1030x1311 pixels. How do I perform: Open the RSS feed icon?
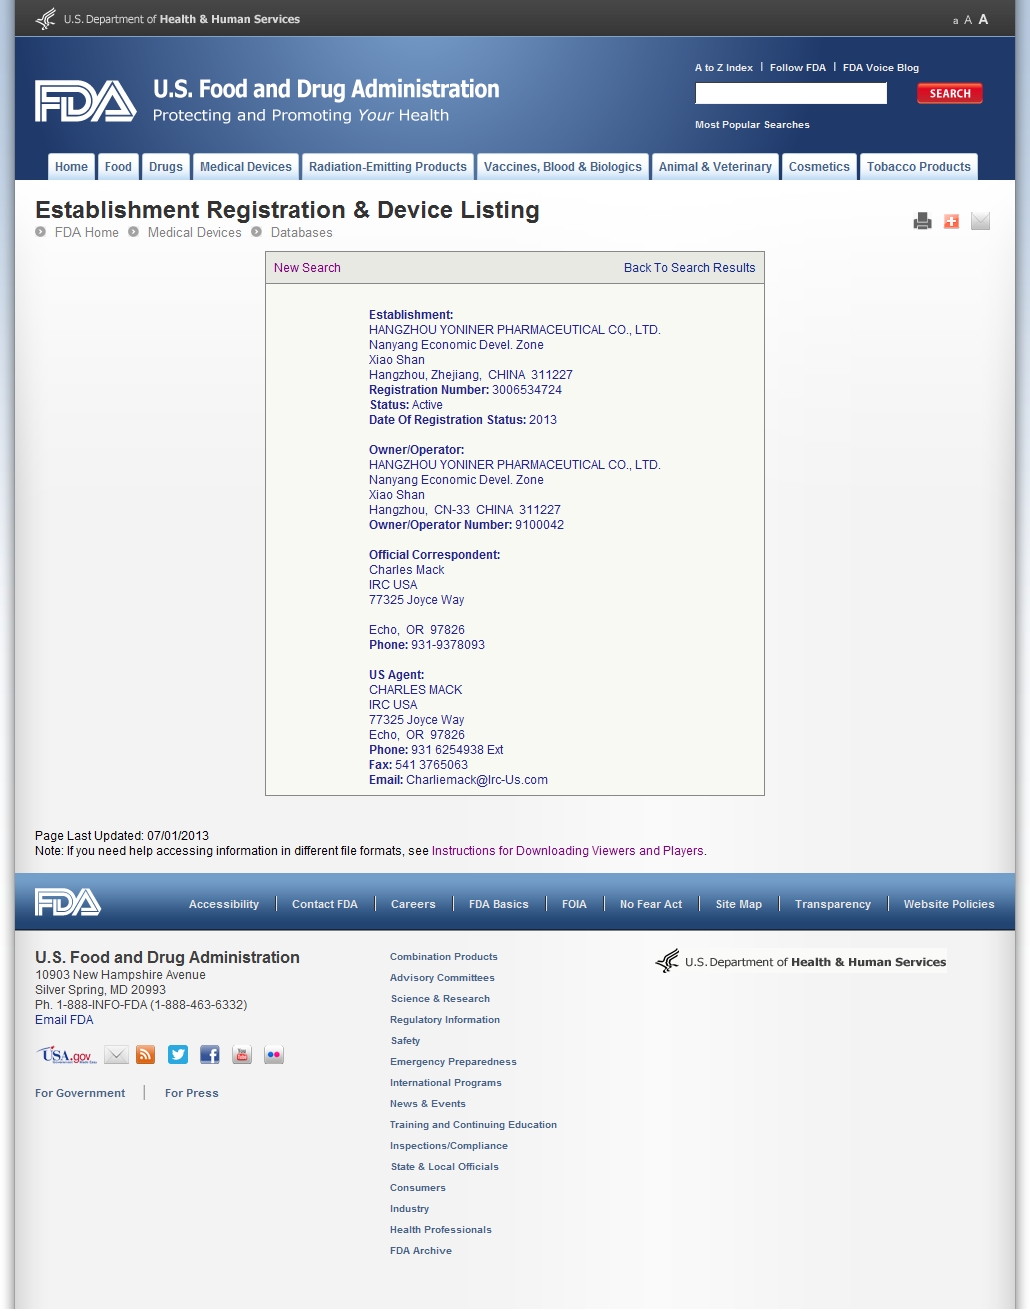(x=146, y=1055)
